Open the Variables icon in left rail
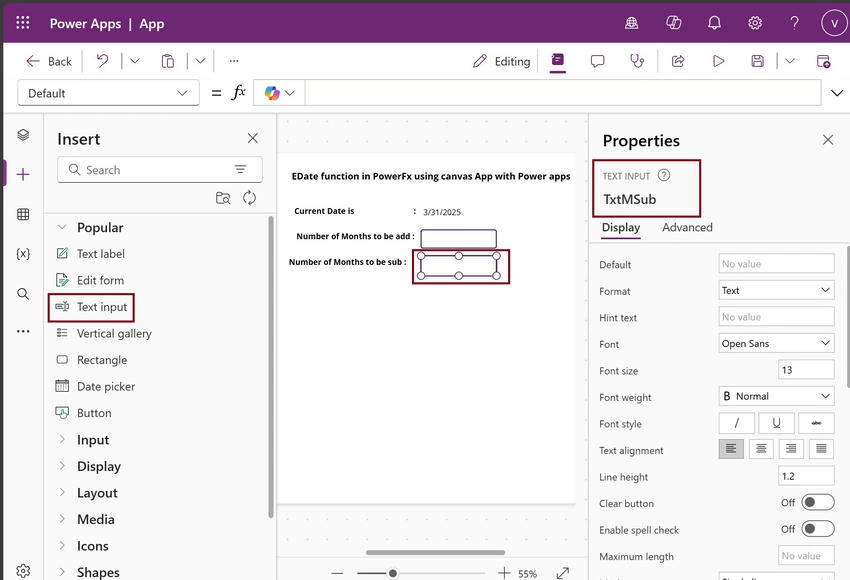This screenshot has width=850, height=580. pyautogui.click(x=23, y=254)
